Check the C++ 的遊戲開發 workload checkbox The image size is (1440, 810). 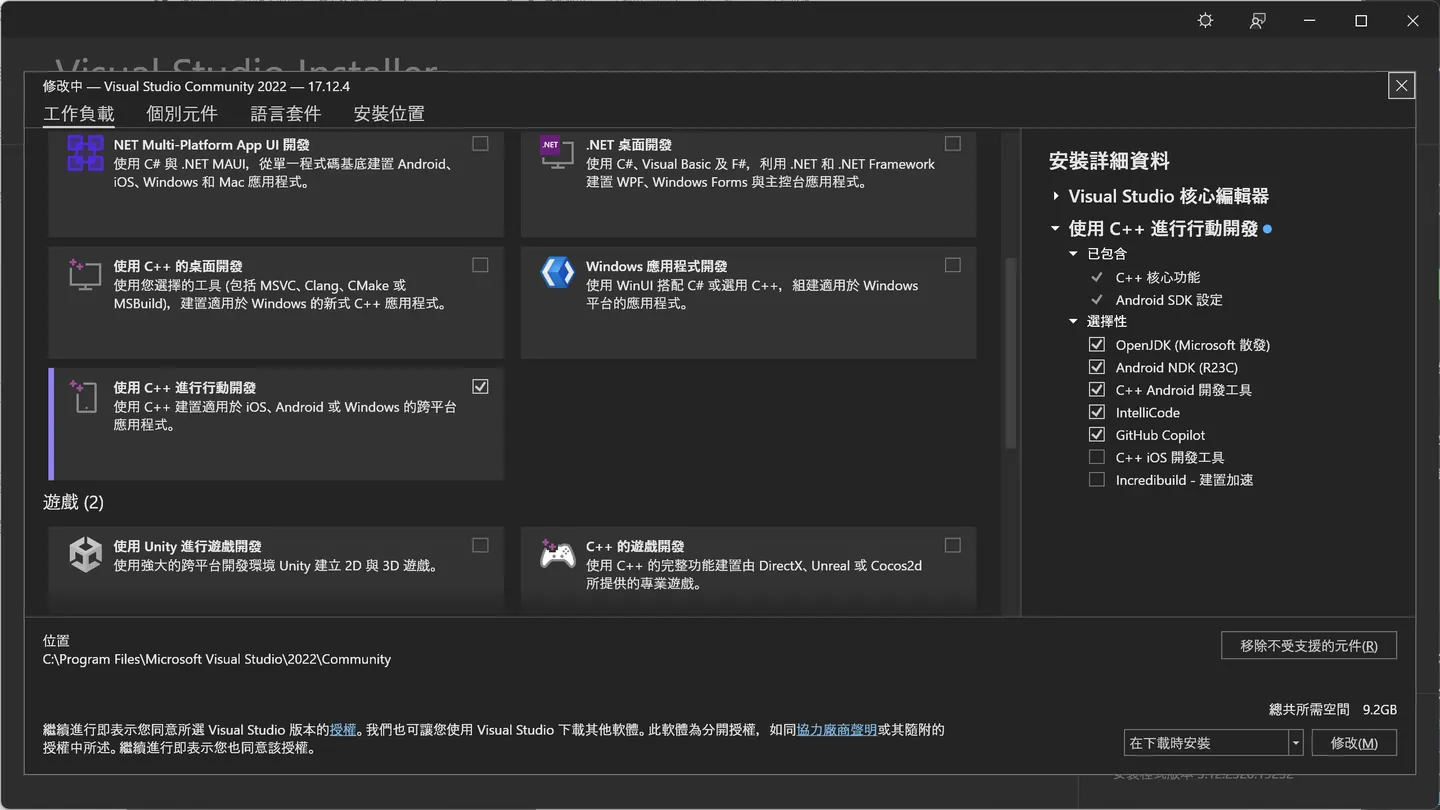(x=952, y=545)
